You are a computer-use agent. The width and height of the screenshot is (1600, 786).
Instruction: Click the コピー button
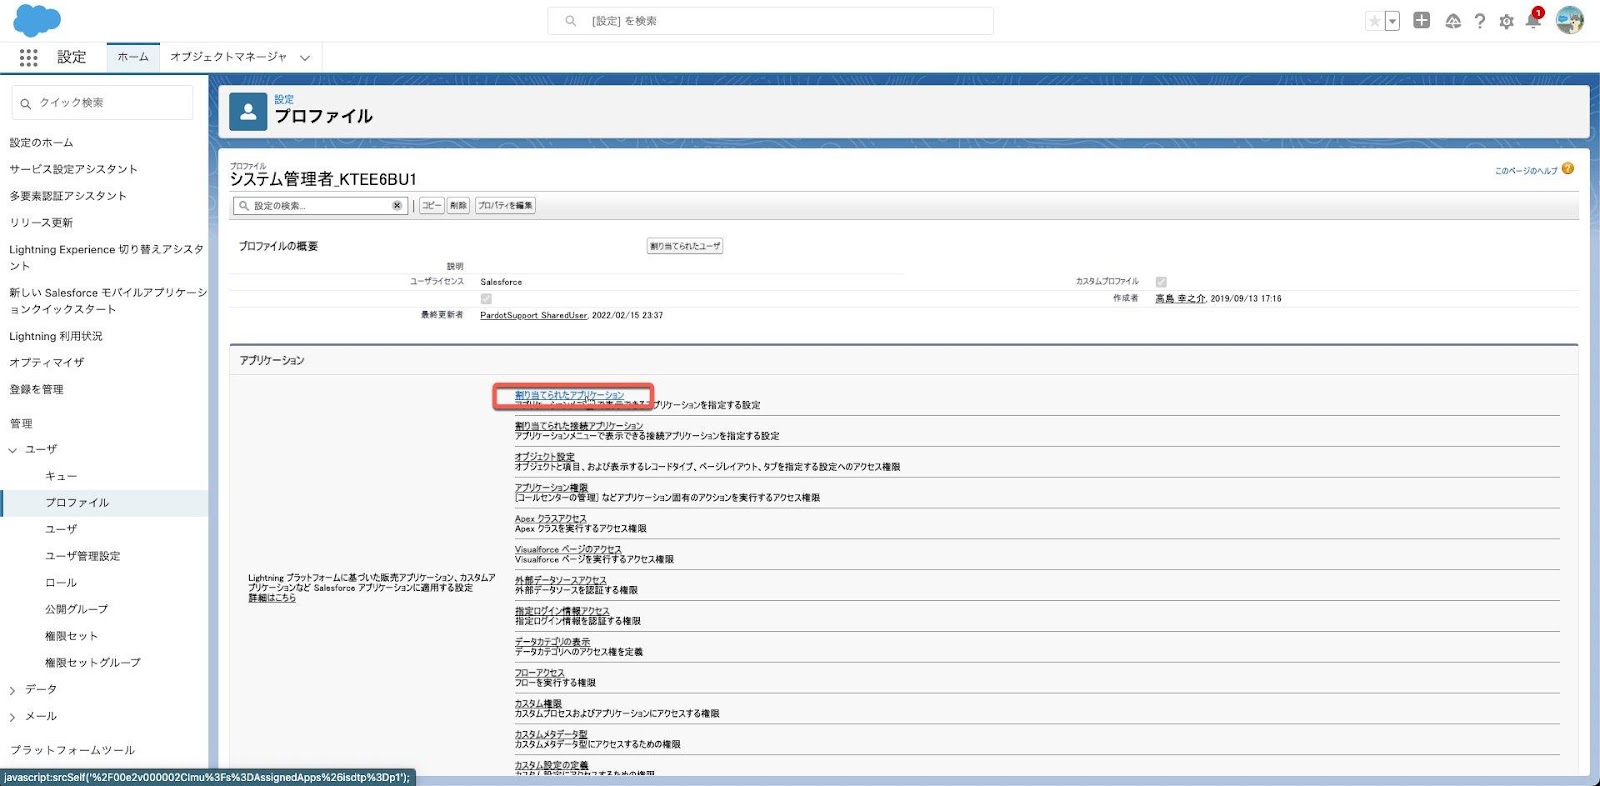(x=431, y=205)
